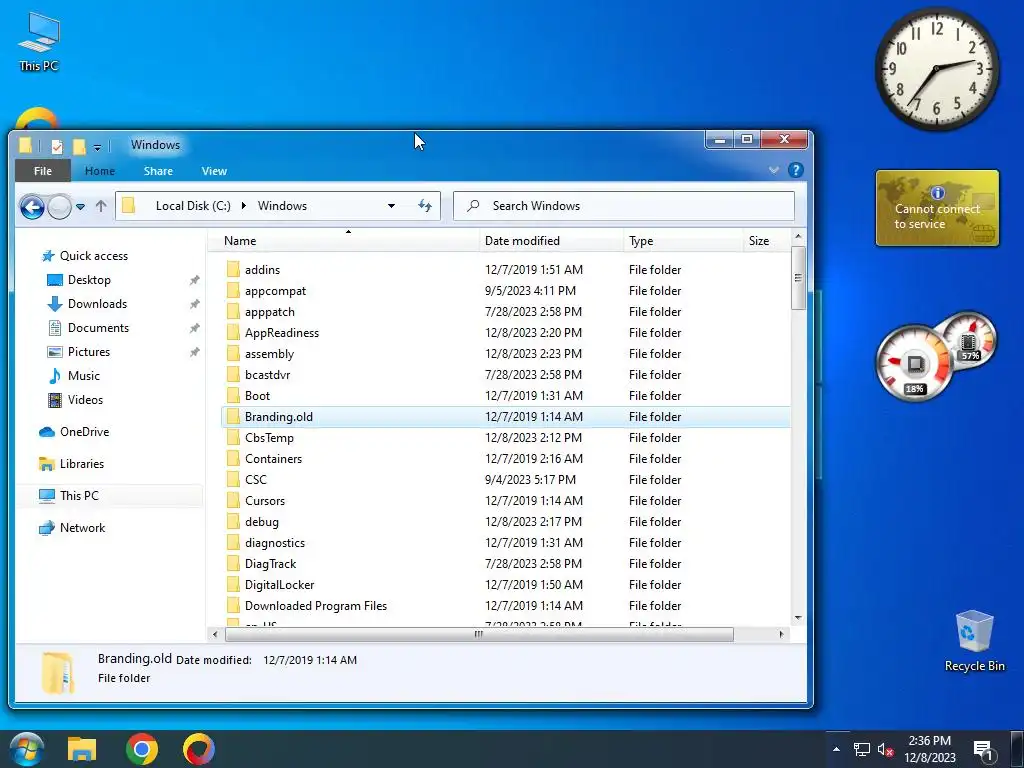The width and height of the screenshot is (1024, 768).
Task: Open the This PC desktop icon
Action: [x=39, y=42]
